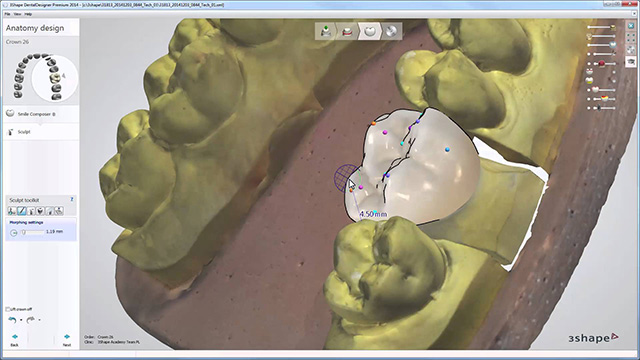Open the Sculpt toolkit help question mark

[x=72, y=199]
